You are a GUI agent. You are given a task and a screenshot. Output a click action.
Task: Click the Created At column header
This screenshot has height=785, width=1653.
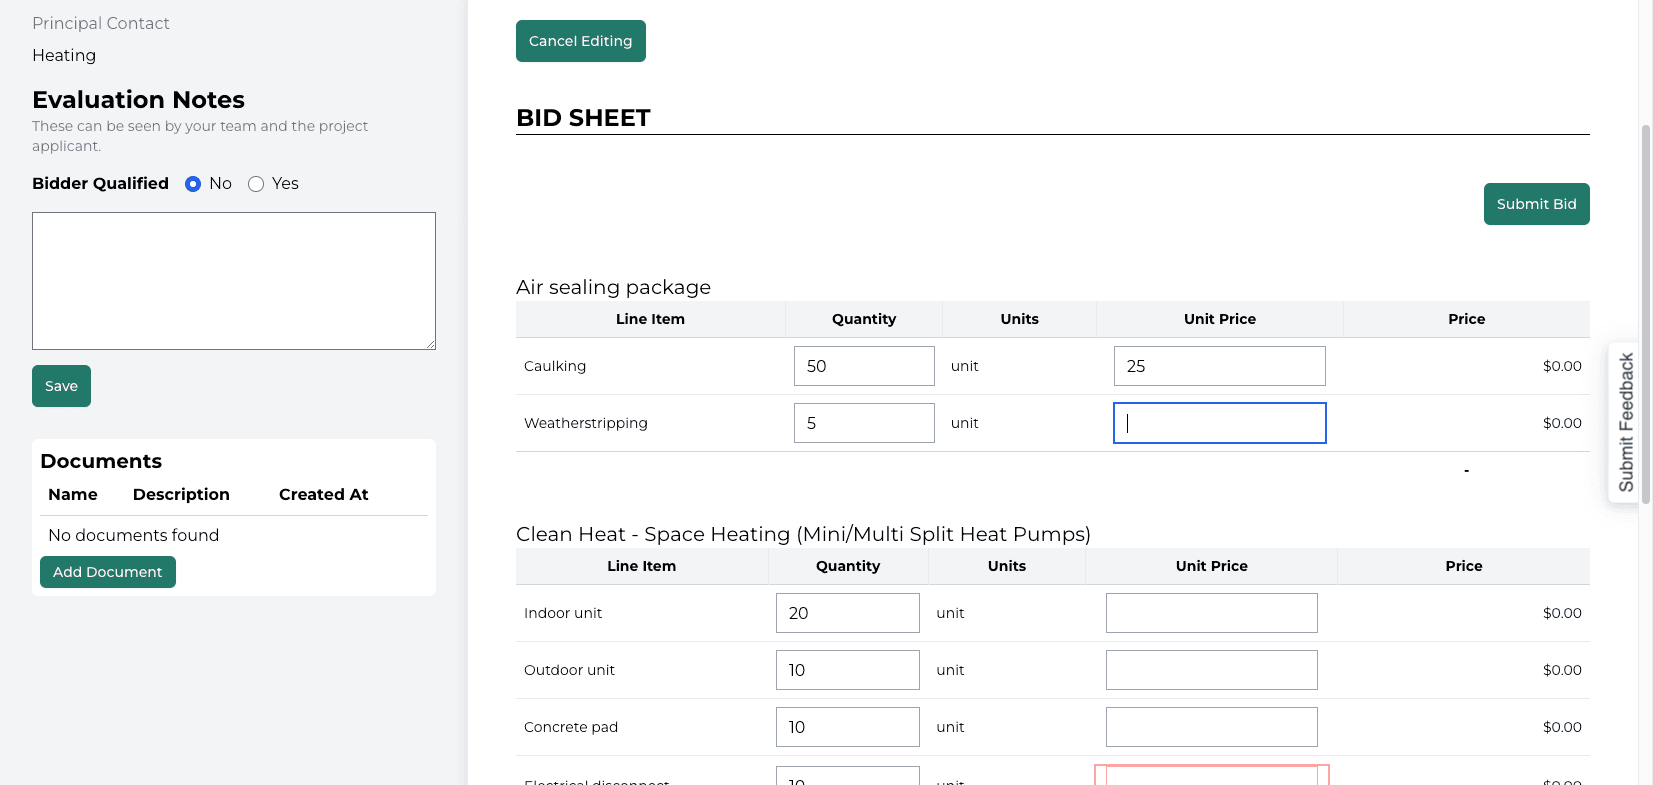click(x=324, y=494)
